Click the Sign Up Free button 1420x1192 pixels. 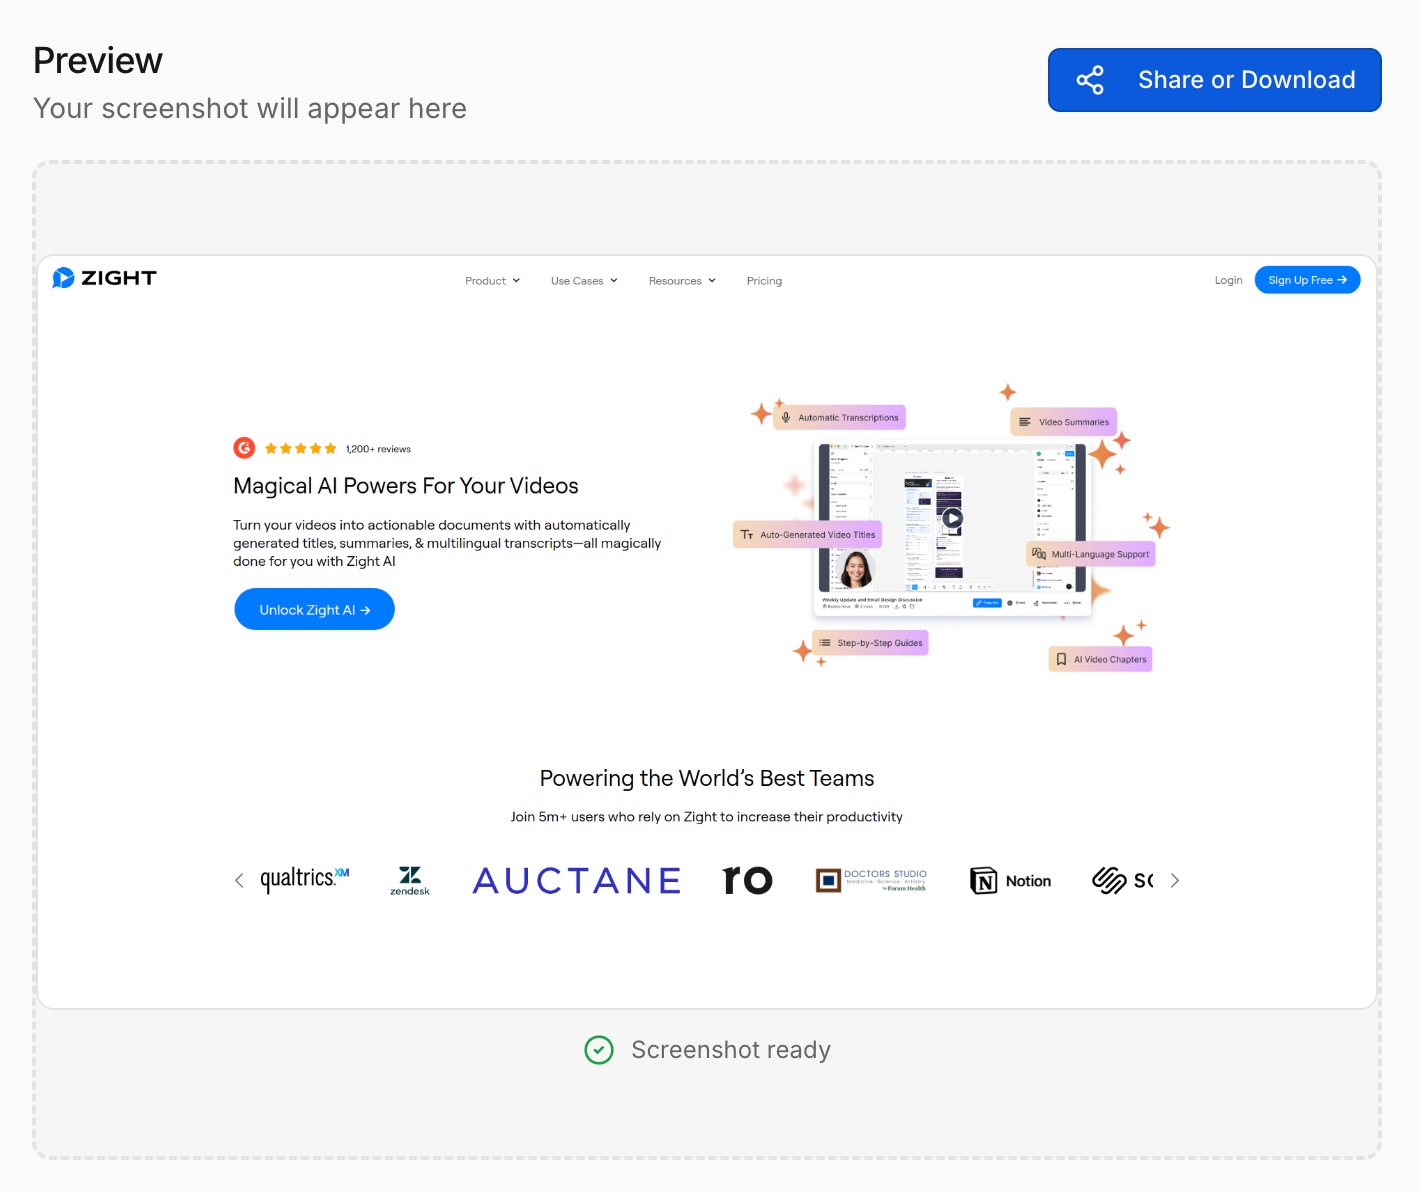1307,279
